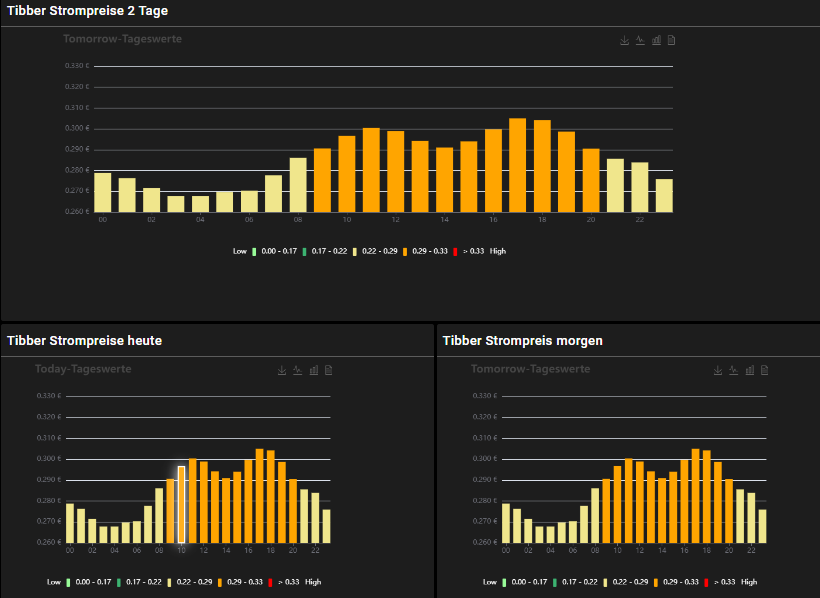Change the Strompreis morgen chart to bar type

coord(750,370)
